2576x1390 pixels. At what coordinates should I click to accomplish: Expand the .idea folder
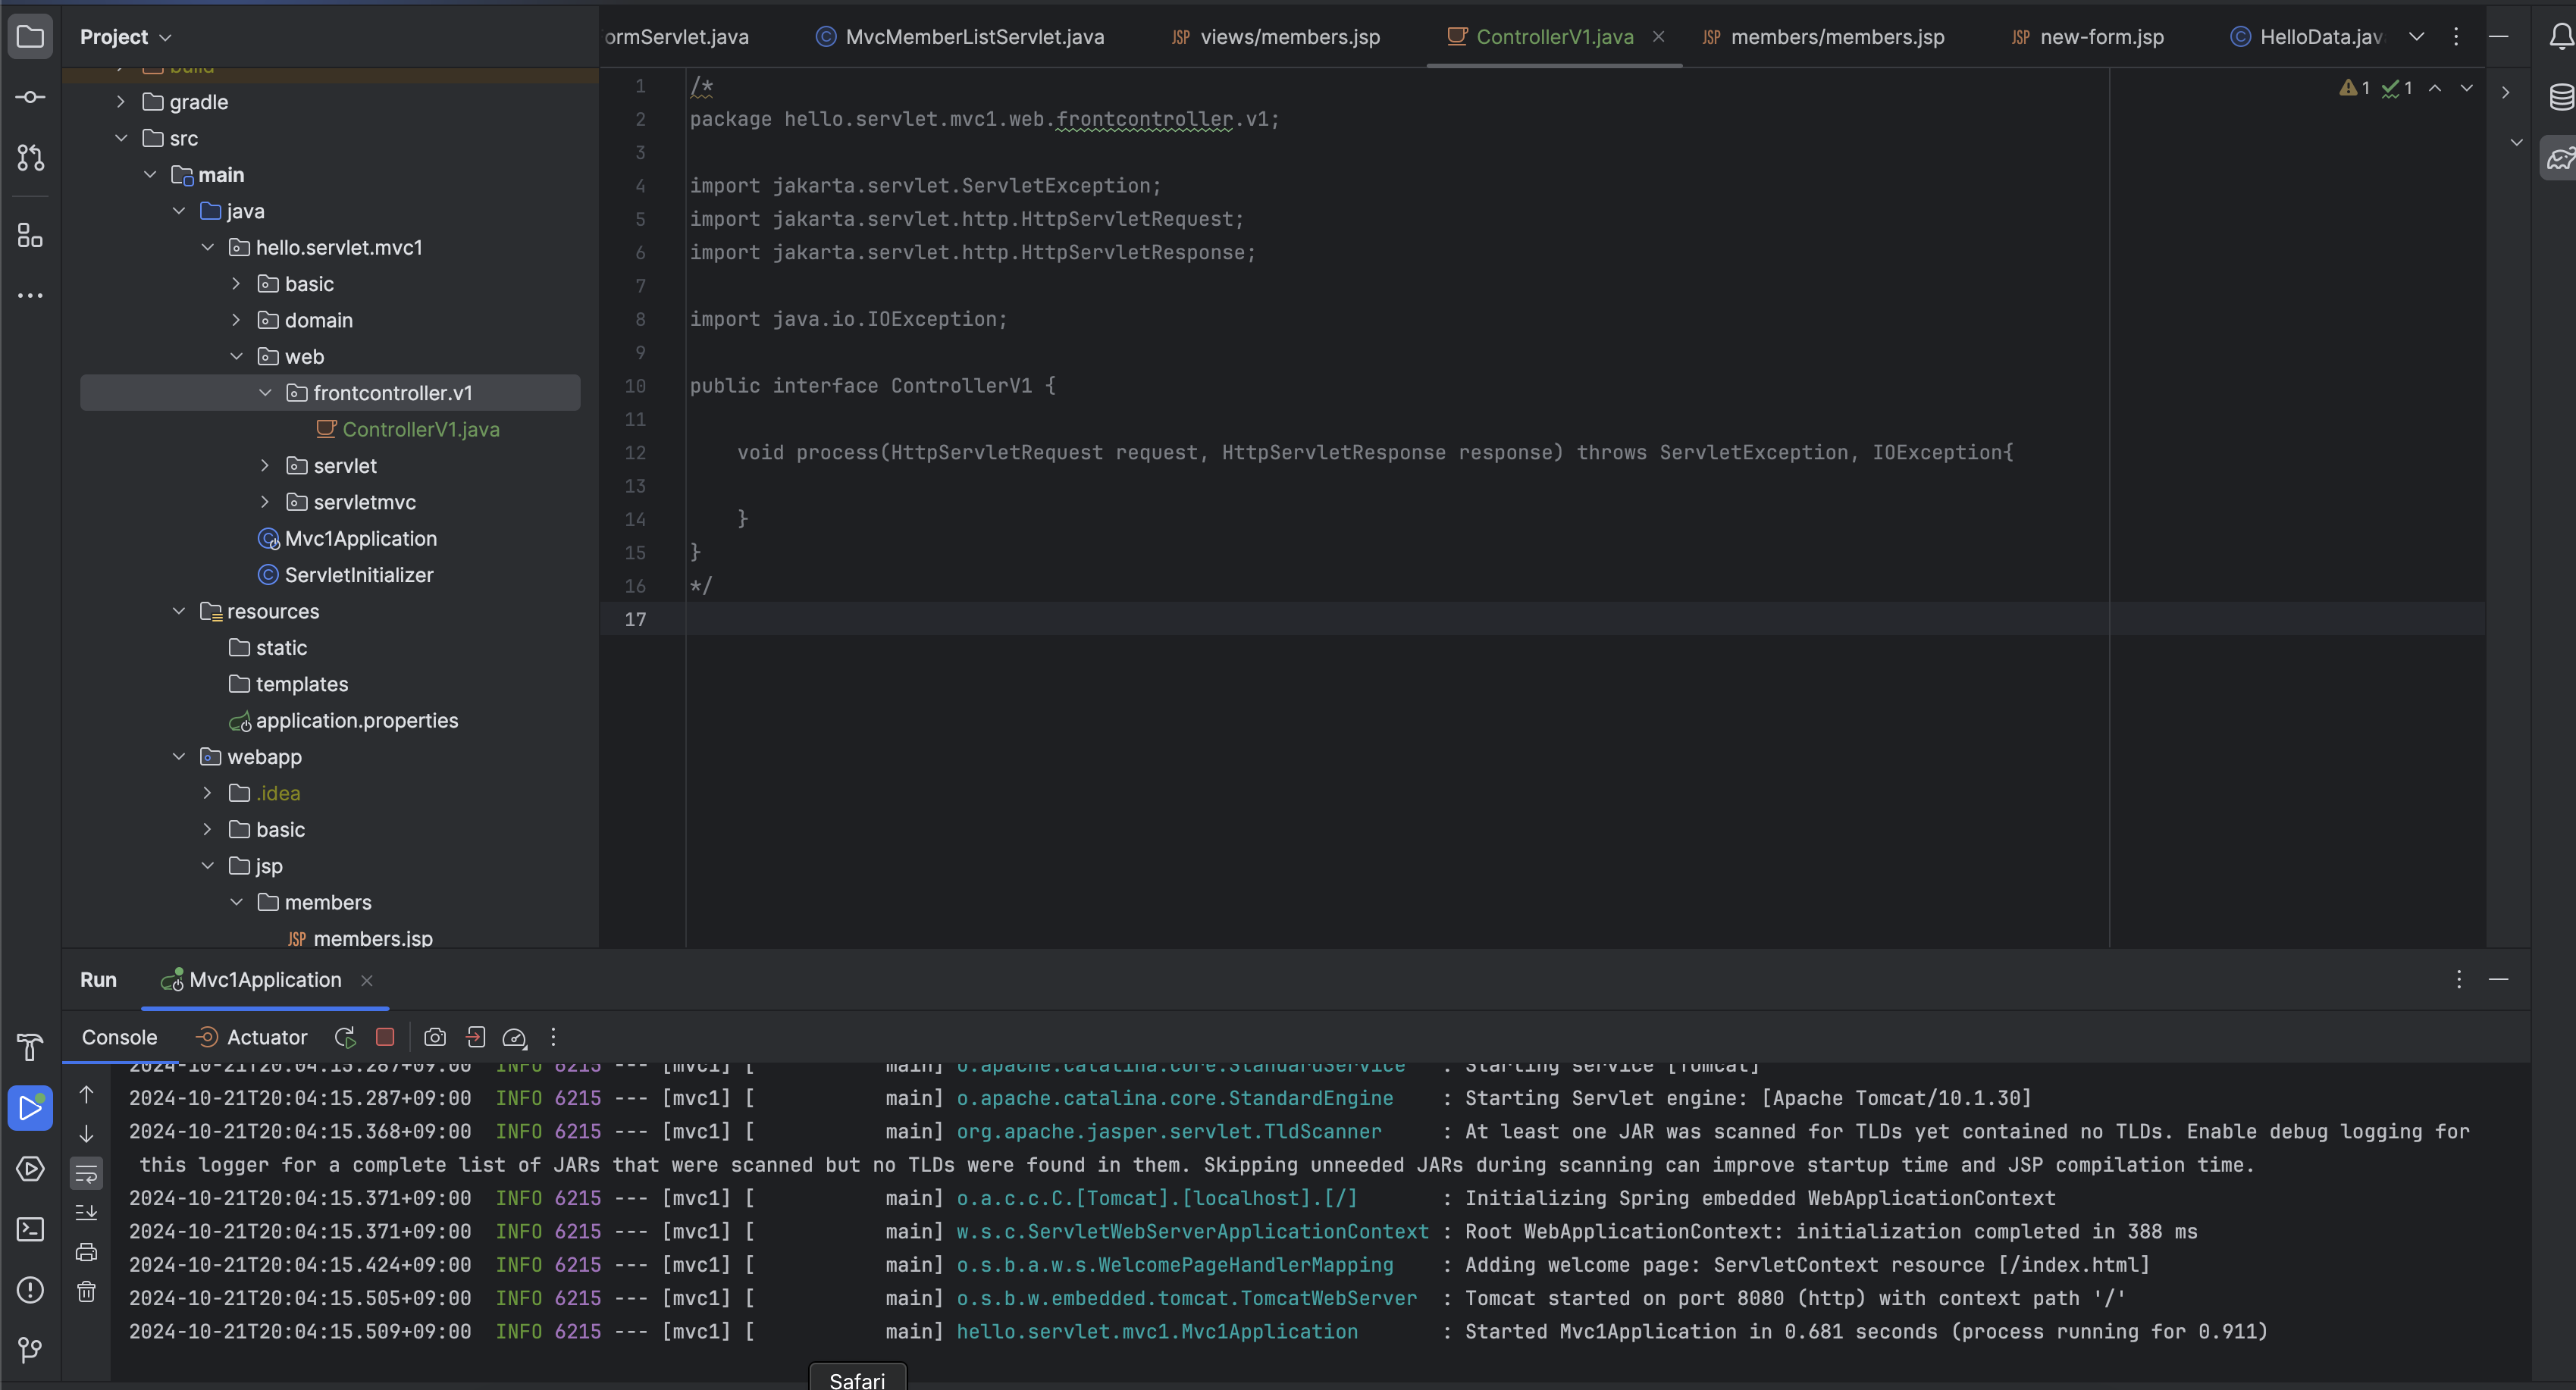207,793
